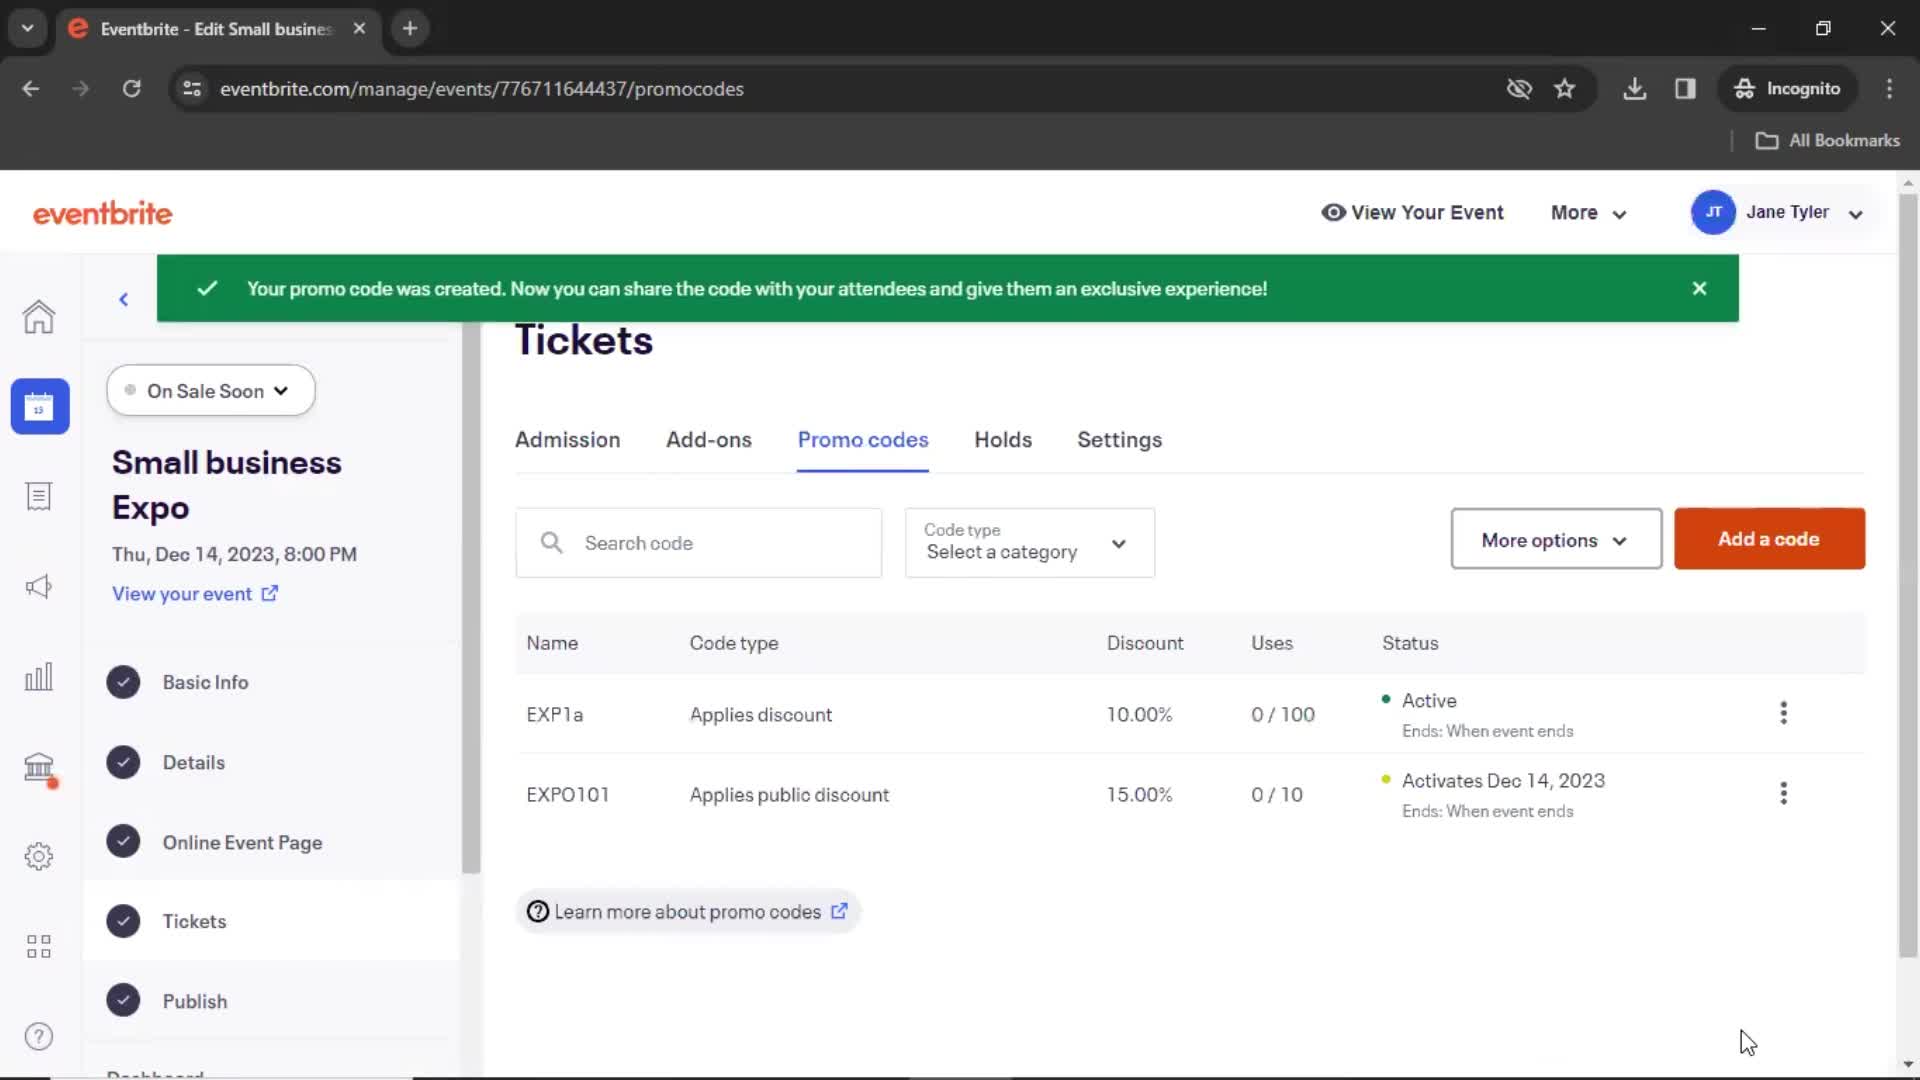
Task: Open a new browser tab
Action: tap(409, 28)
